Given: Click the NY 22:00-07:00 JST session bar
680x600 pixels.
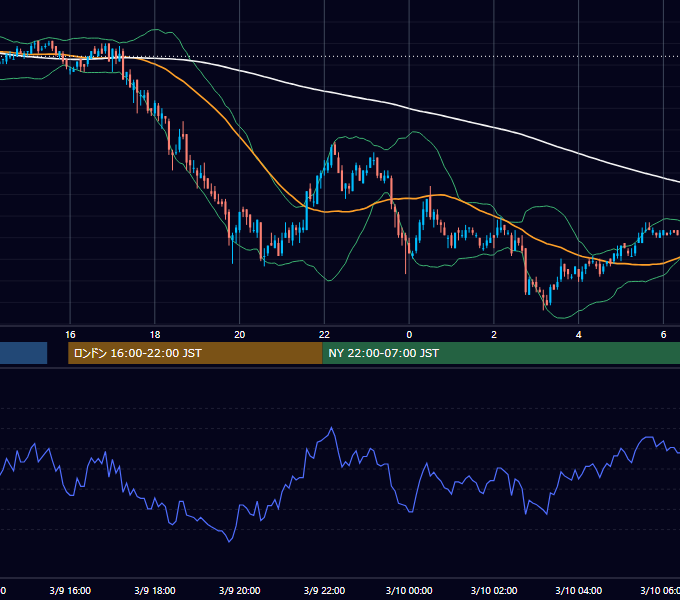Looking at the screenshot, I should tap(501, 353).
